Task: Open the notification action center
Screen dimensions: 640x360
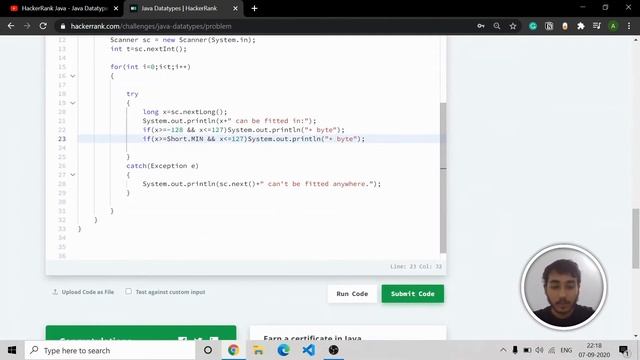Action: pos(624,350)
